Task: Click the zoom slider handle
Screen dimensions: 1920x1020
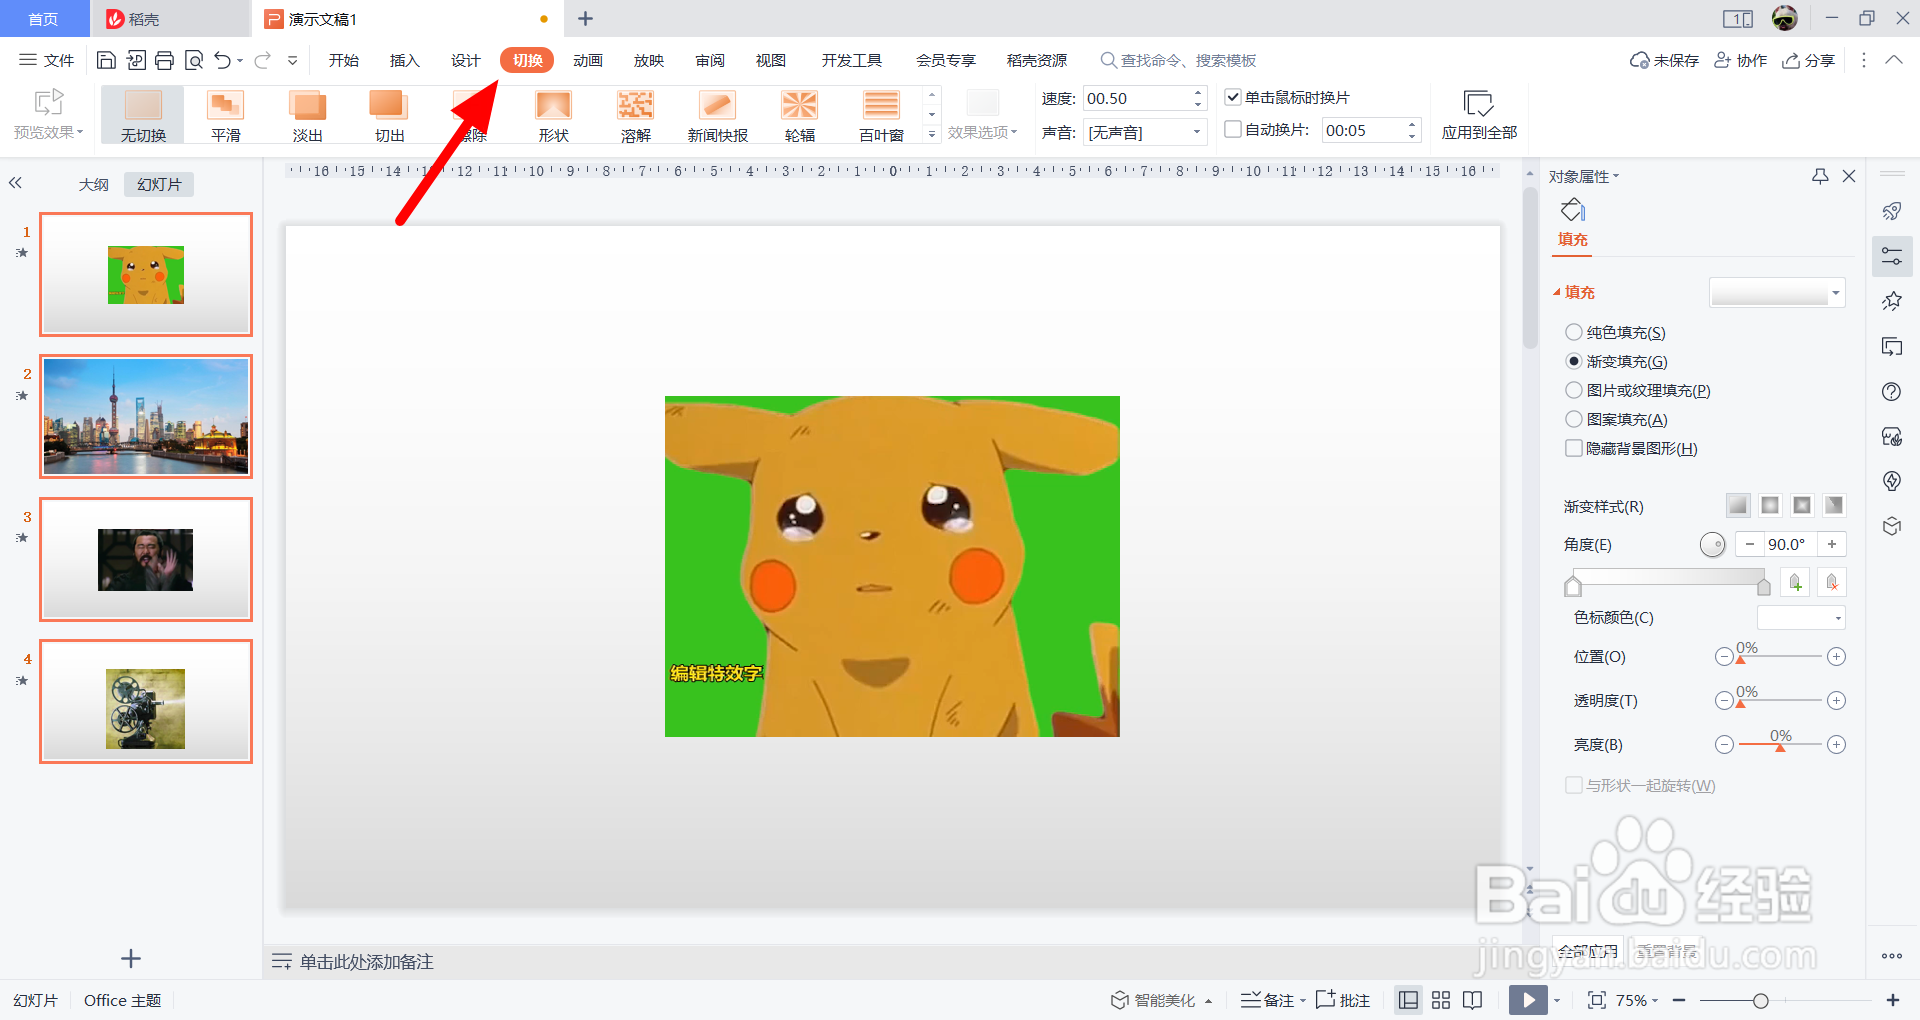Action: click(x=1760, y=1000)
